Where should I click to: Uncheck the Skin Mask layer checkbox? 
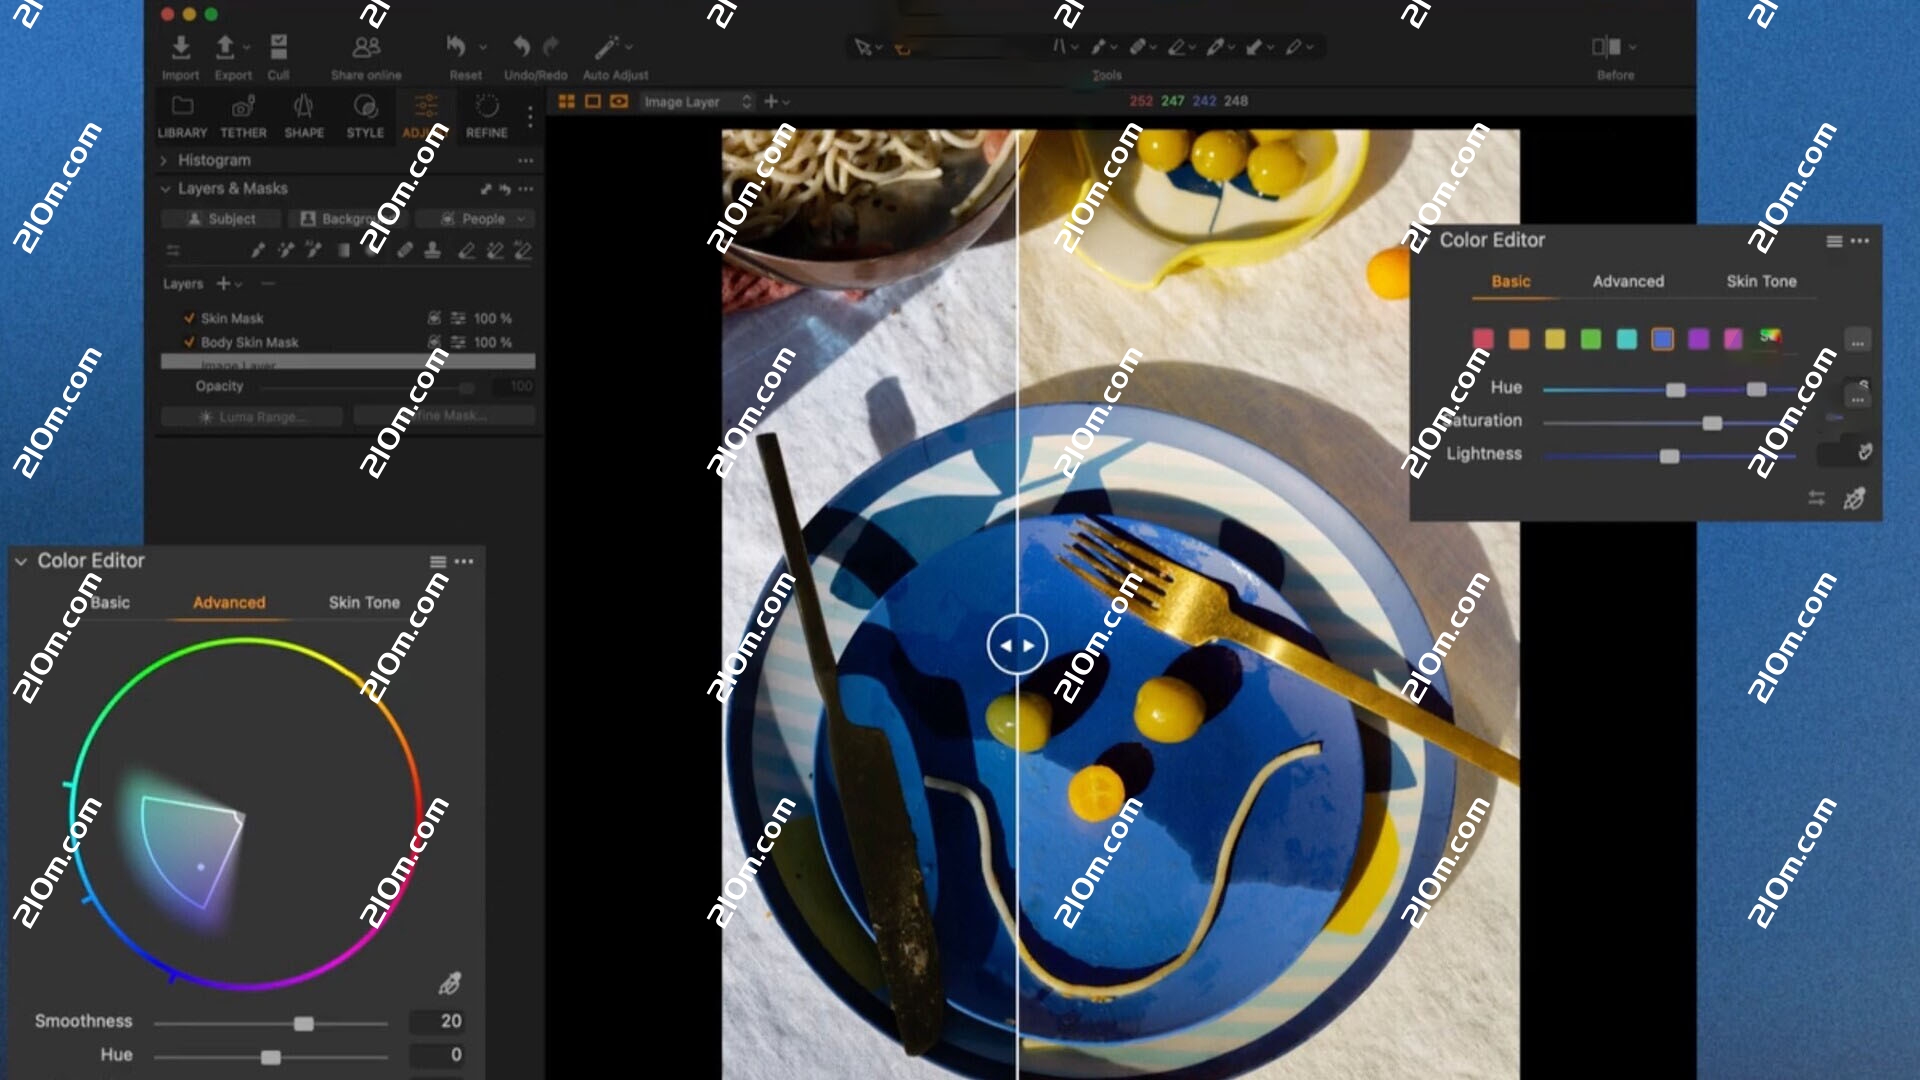click(190, 318)
